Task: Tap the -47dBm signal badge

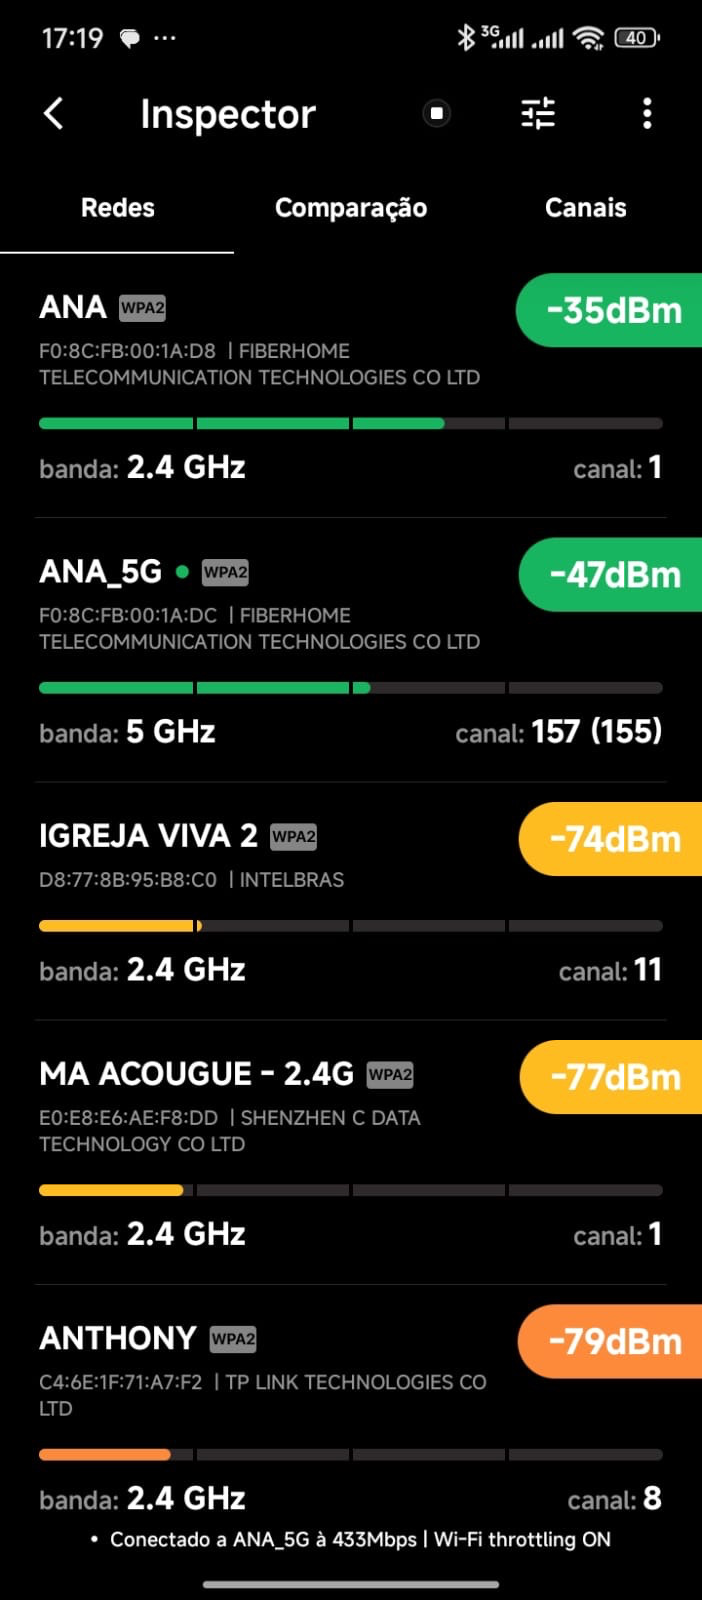Action: click(x=614, y=575)
